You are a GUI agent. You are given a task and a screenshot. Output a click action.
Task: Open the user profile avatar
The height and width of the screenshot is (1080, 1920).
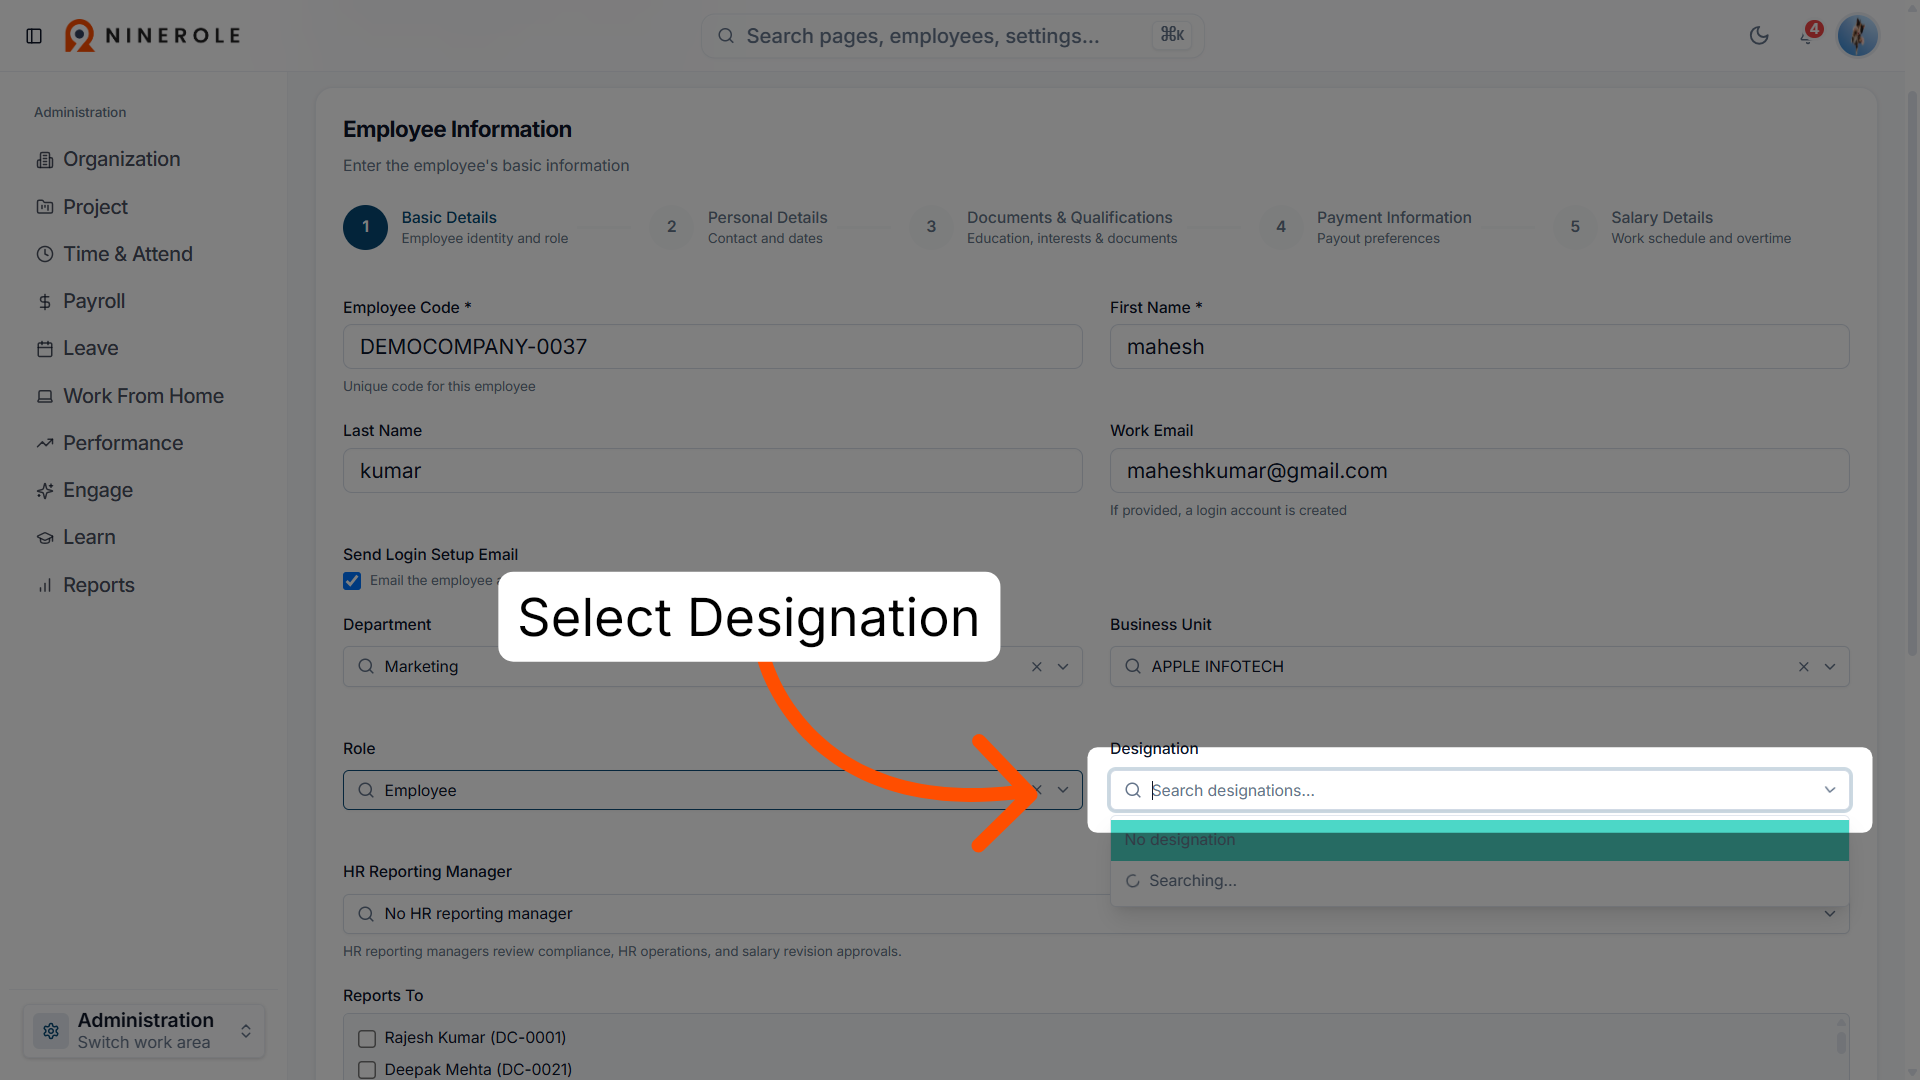pyautogui.click(x=1858, y=36)
